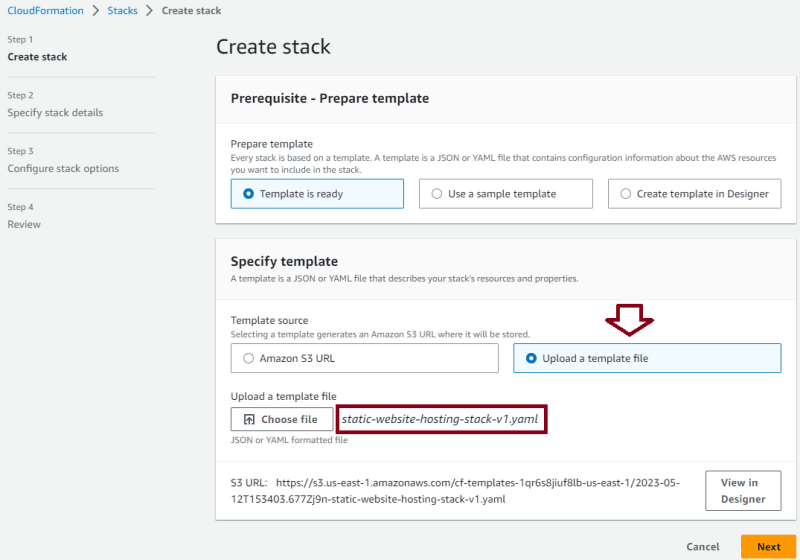Click the upload icon on Choose file
Viewport: 800px width, 560px height.
249,419
